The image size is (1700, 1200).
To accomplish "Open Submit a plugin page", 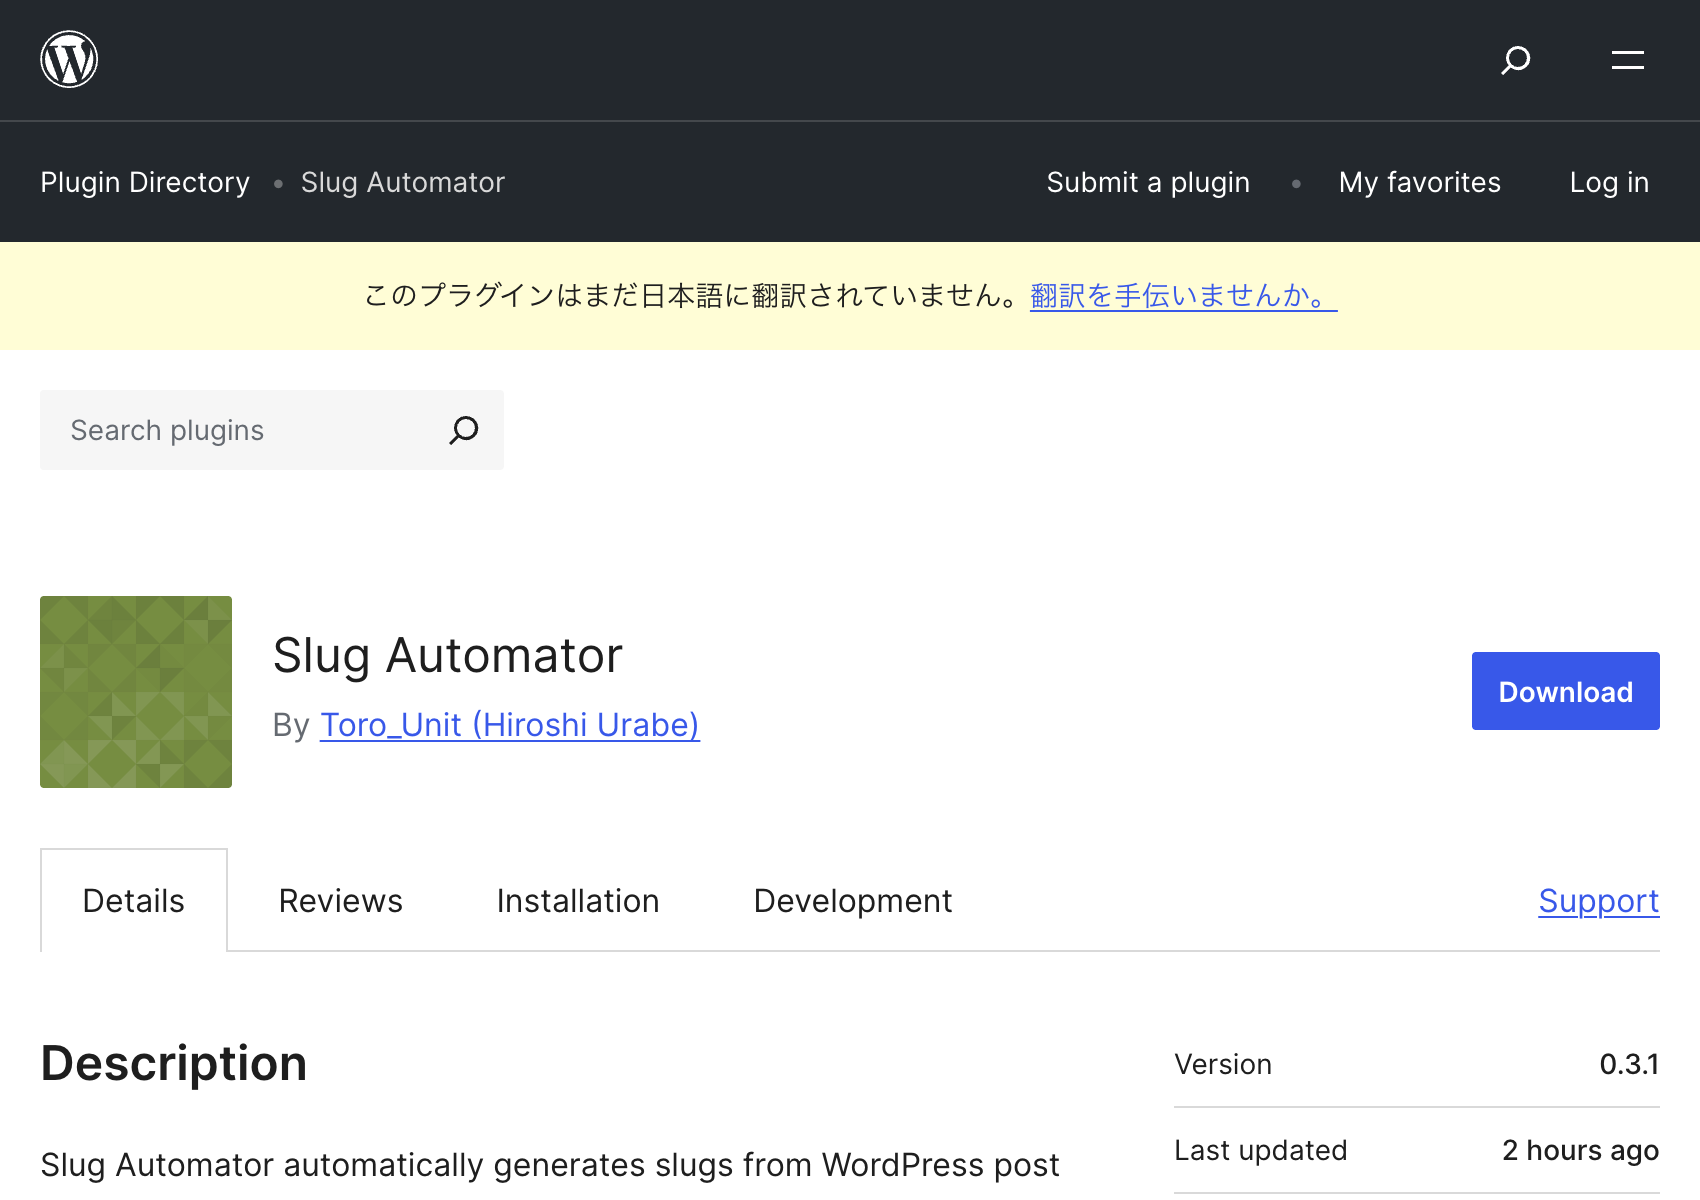I will coord(1148,182).
